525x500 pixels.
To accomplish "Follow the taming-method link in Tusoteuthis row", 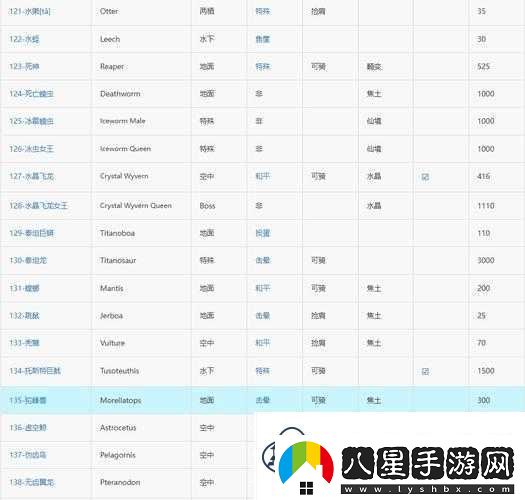I will (262, 371).
